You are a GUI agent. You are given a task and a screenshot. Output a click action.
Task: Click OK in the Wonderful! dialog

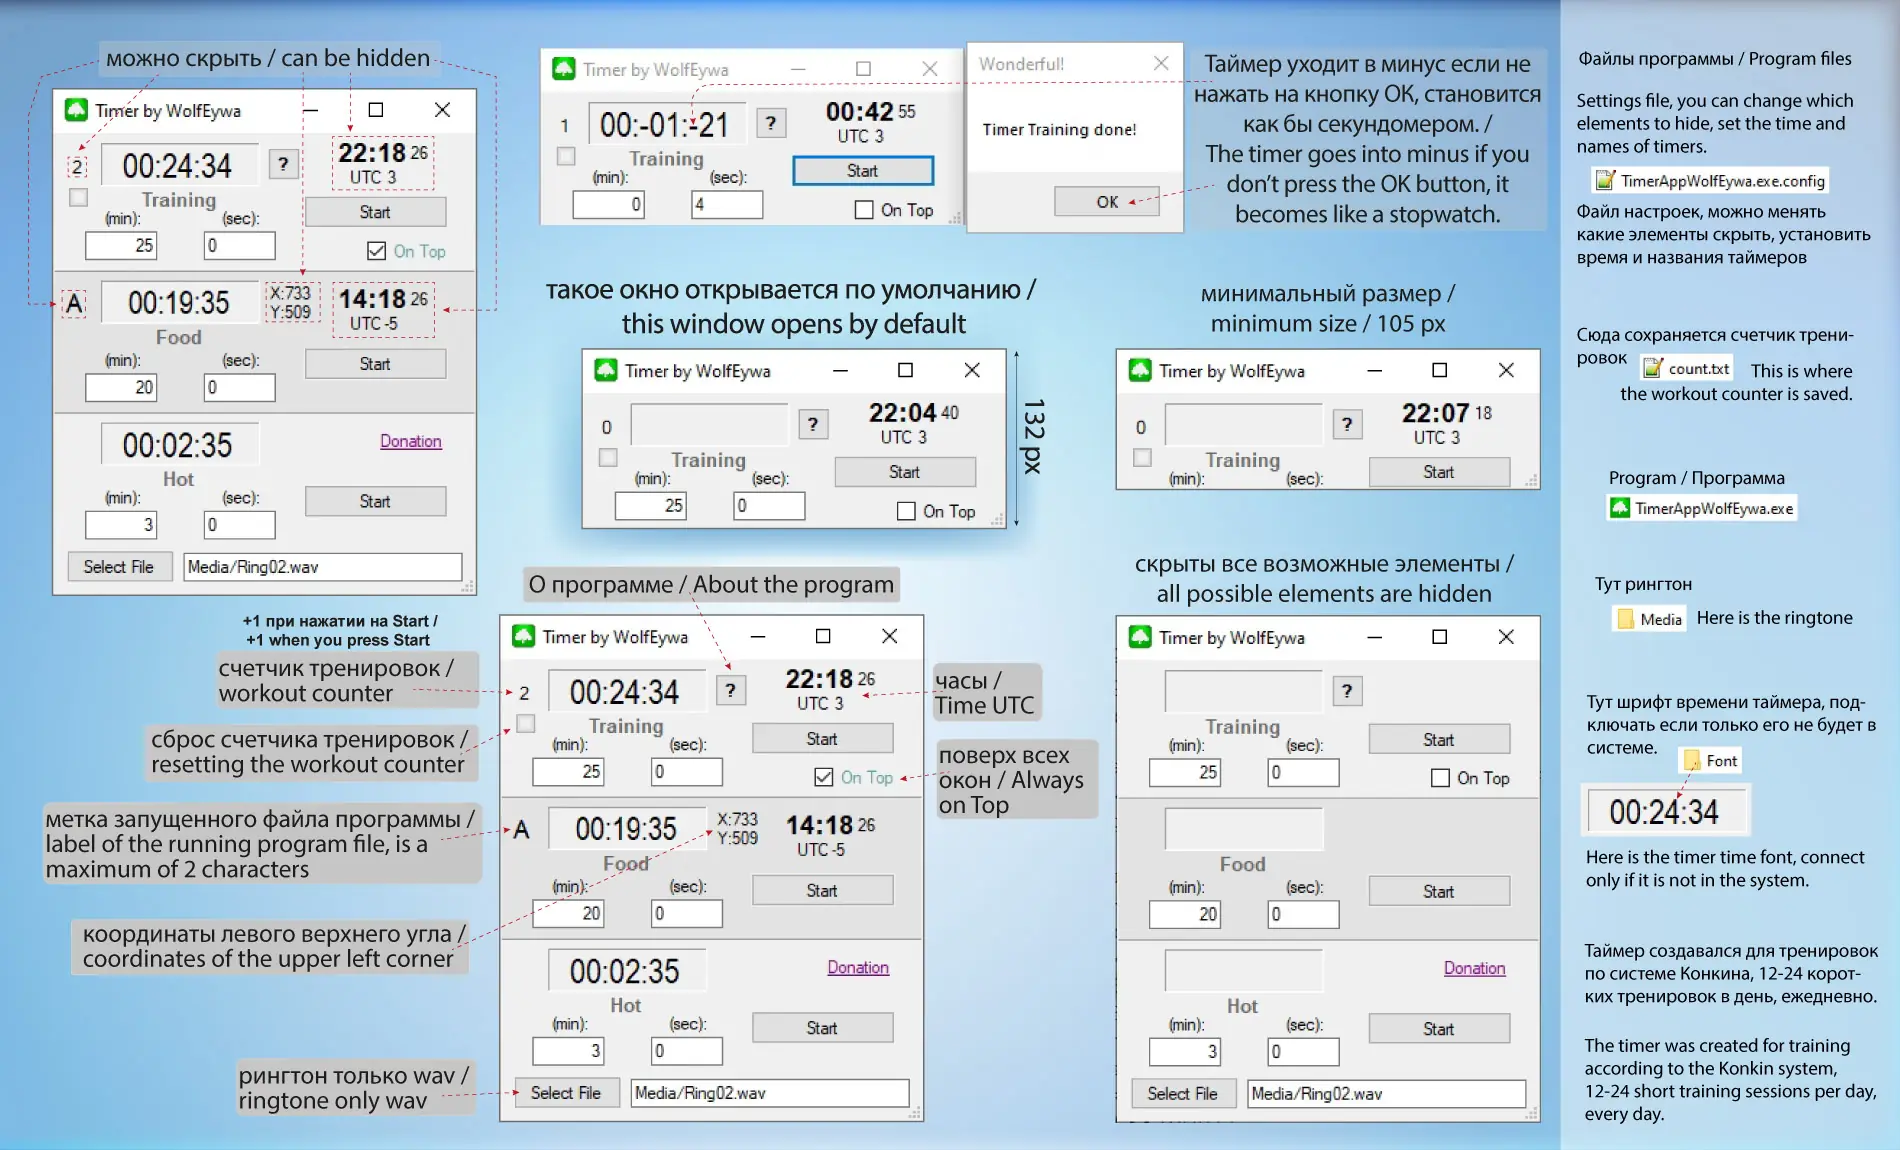pos(1107,201)
